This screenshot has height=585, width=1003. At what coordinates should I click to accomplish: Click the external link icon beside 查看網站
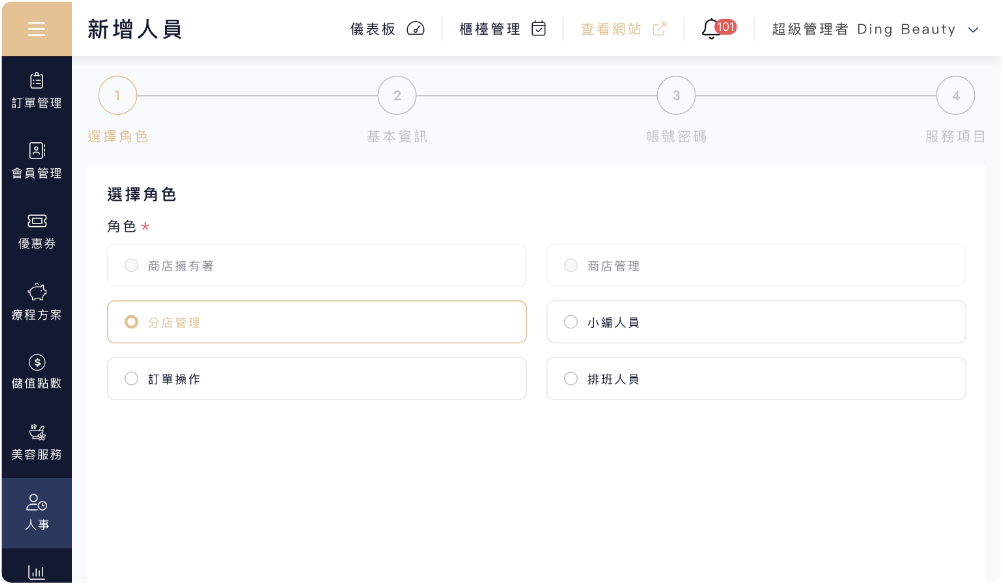(659, 29)
